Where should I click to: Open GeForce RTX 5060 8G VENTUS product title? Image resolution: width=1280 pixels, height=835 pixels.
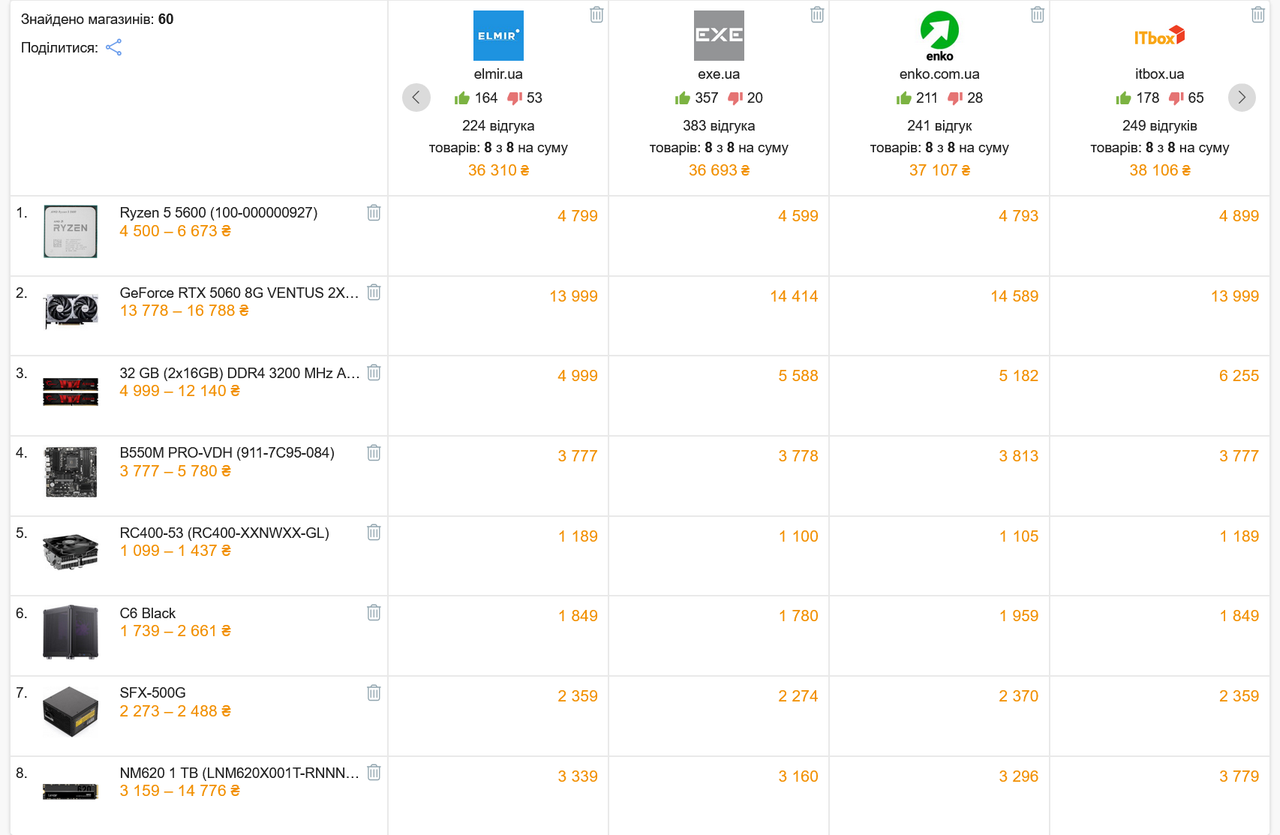[x=239, y=292]
